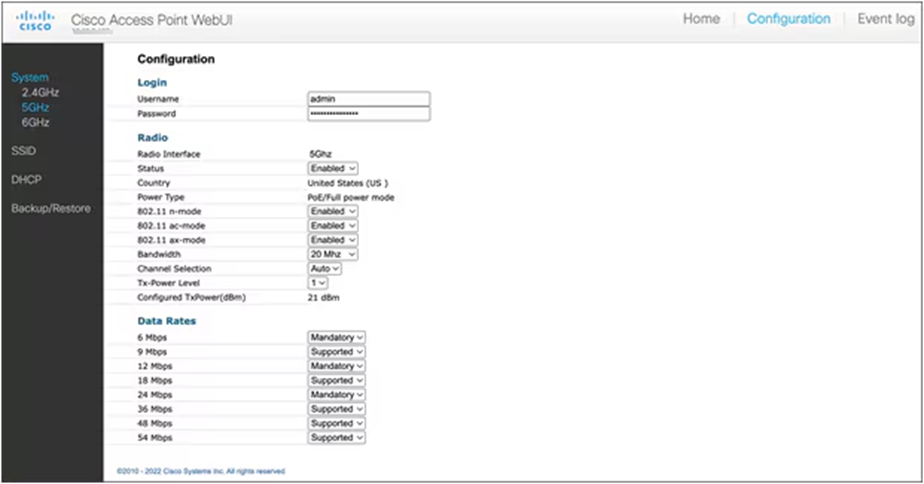Open the Configuration tab
The image size is (924, 484).
tap(788, 19)
